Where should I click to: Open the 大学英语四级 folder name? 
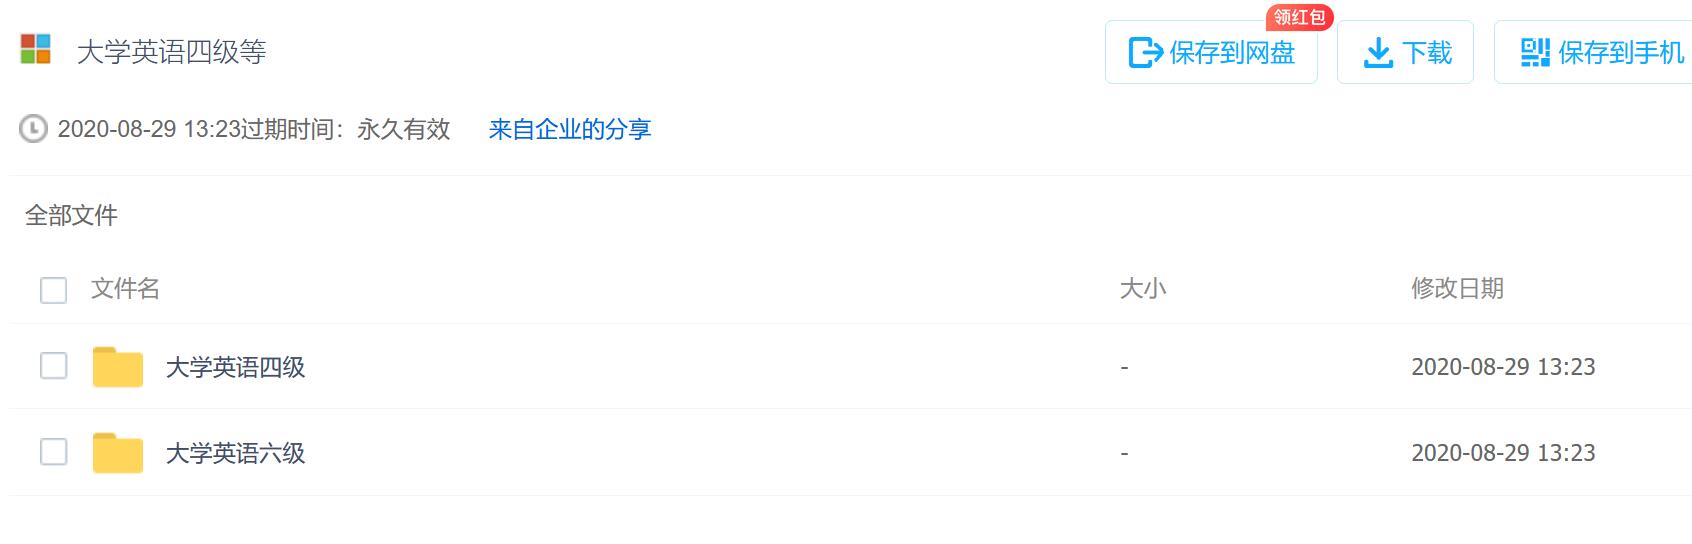click(x=235, y=367)
